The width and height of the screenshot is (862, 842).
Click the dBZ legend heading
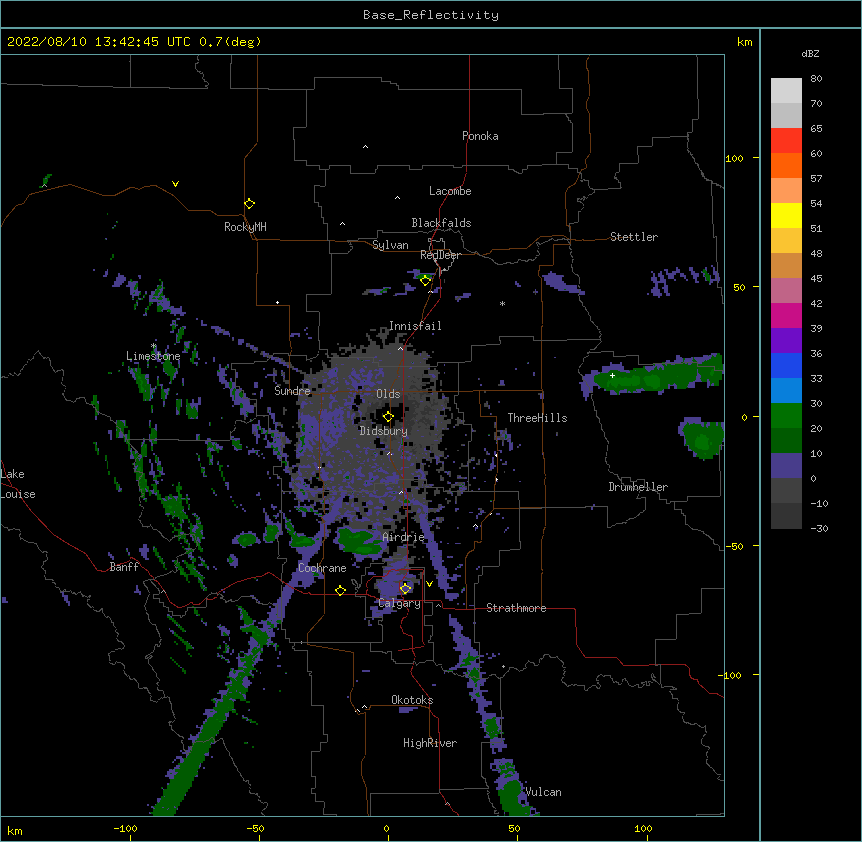coord(810,54)
